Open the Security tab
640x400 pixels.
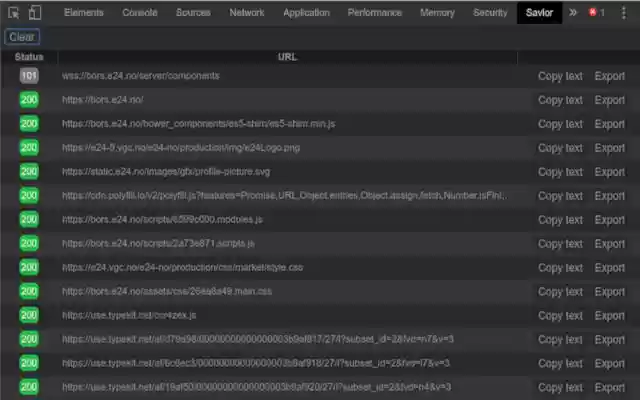490,13
